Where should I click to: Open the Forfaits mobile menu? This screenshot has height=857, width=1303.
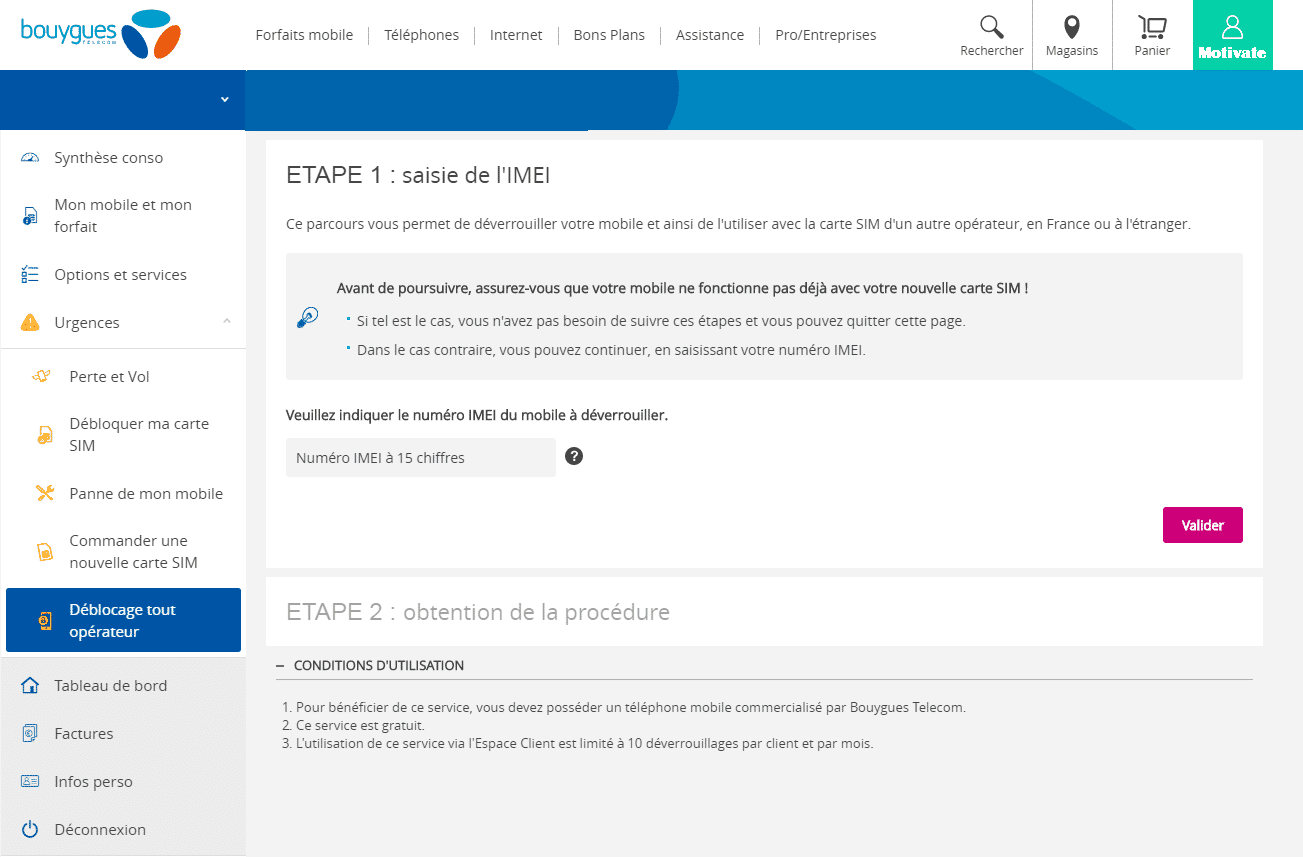tap(305, 35)
